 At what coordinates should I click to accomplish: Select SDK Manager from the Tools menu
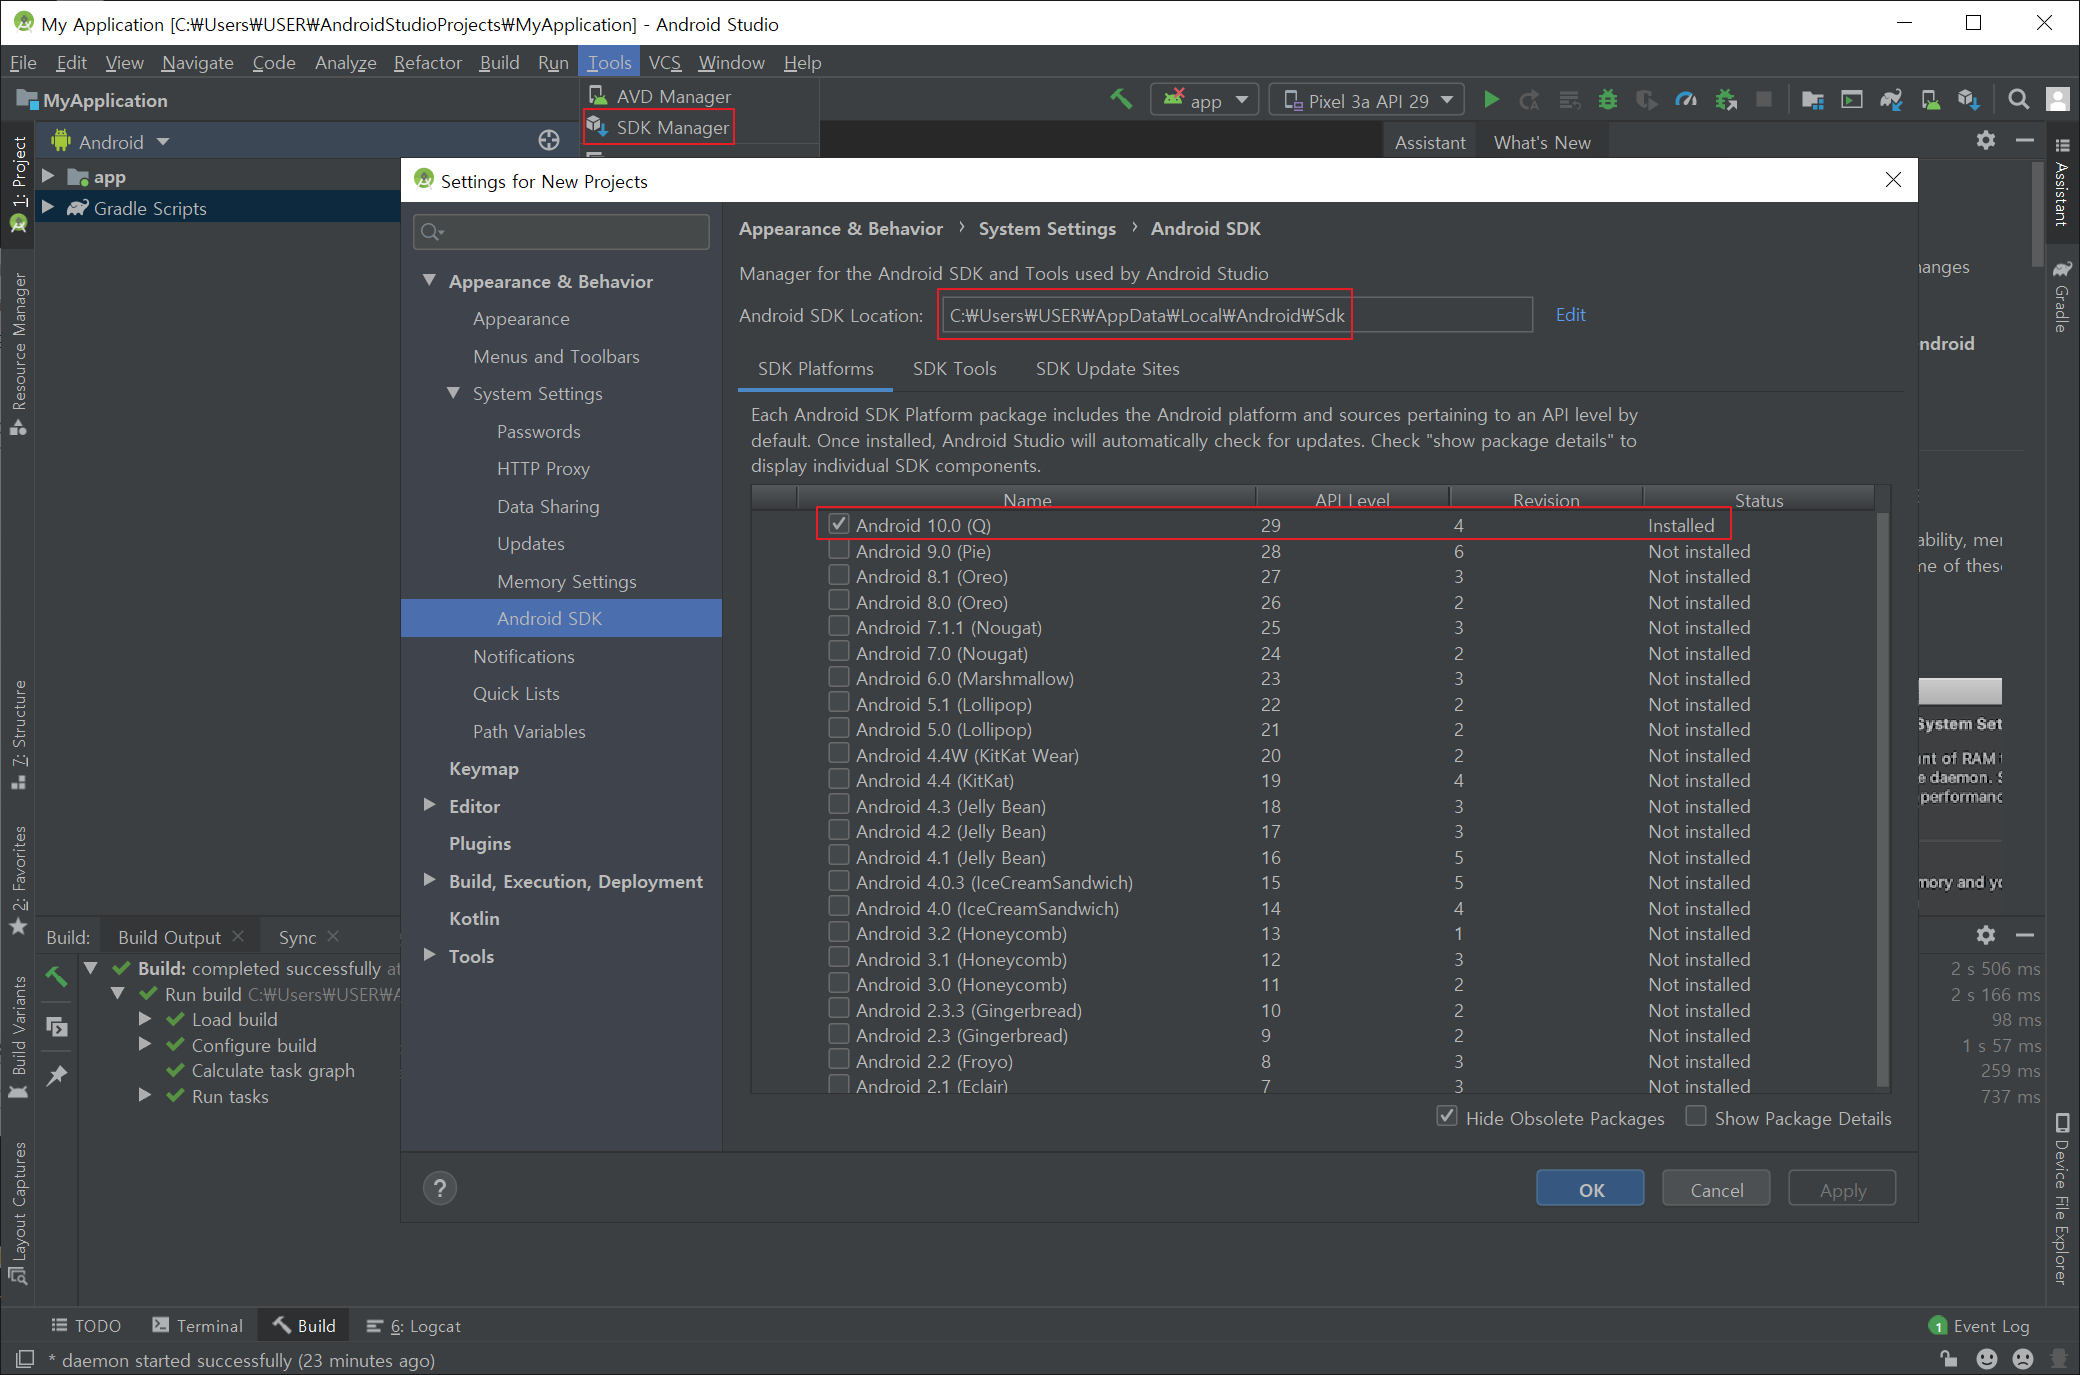click(x=659, y=127)
